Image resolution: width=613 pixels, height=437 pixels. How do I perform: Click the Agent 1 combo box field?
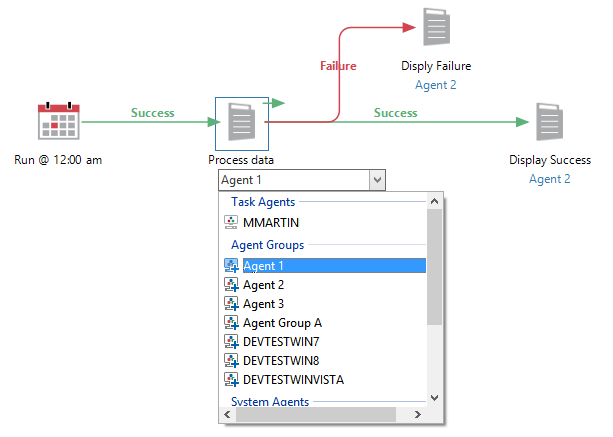pyautogui.click(x=292, y=180)
